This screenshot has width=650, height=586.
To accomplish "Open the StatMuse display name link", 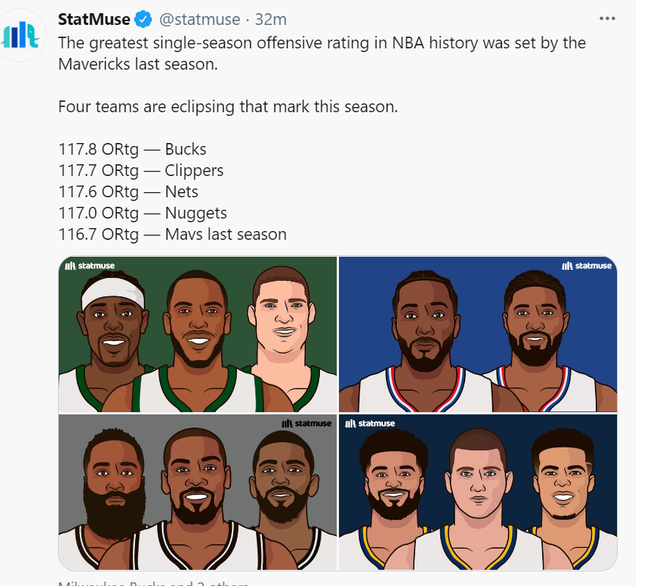I will pyautogui.click(x=94, y=19).
